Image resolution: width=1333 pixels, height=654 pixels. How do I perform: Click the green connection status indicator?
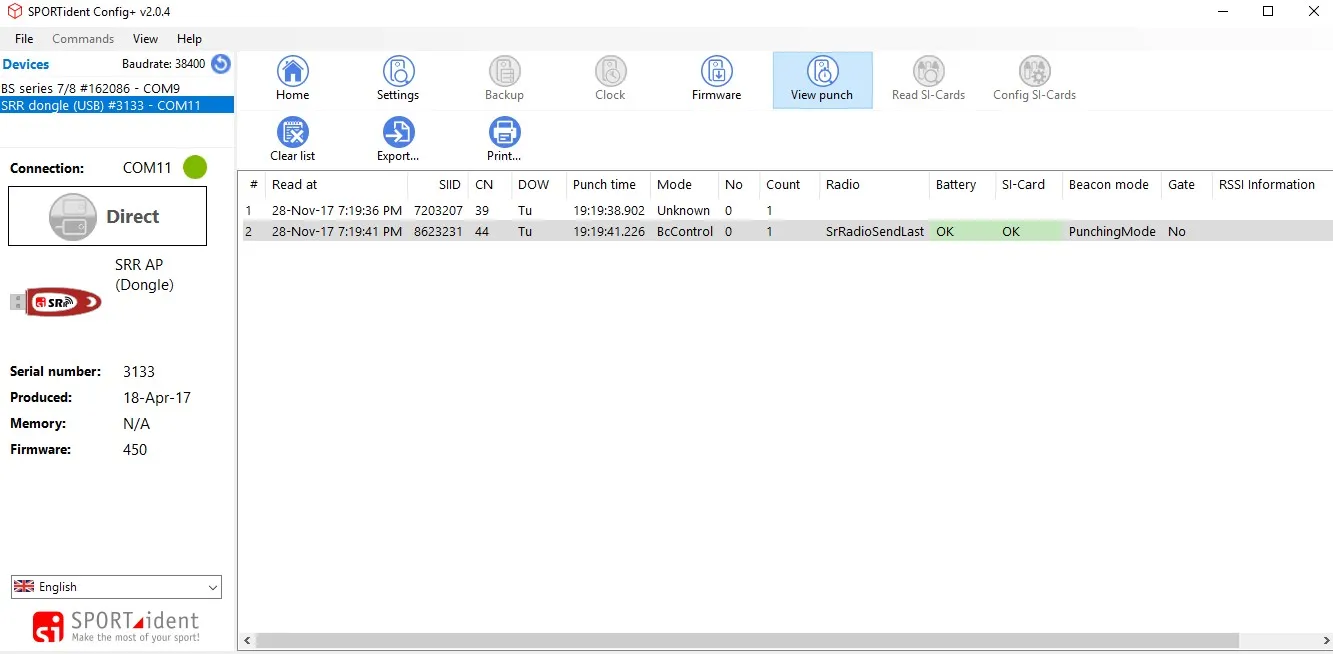click(x=195, y=167)
